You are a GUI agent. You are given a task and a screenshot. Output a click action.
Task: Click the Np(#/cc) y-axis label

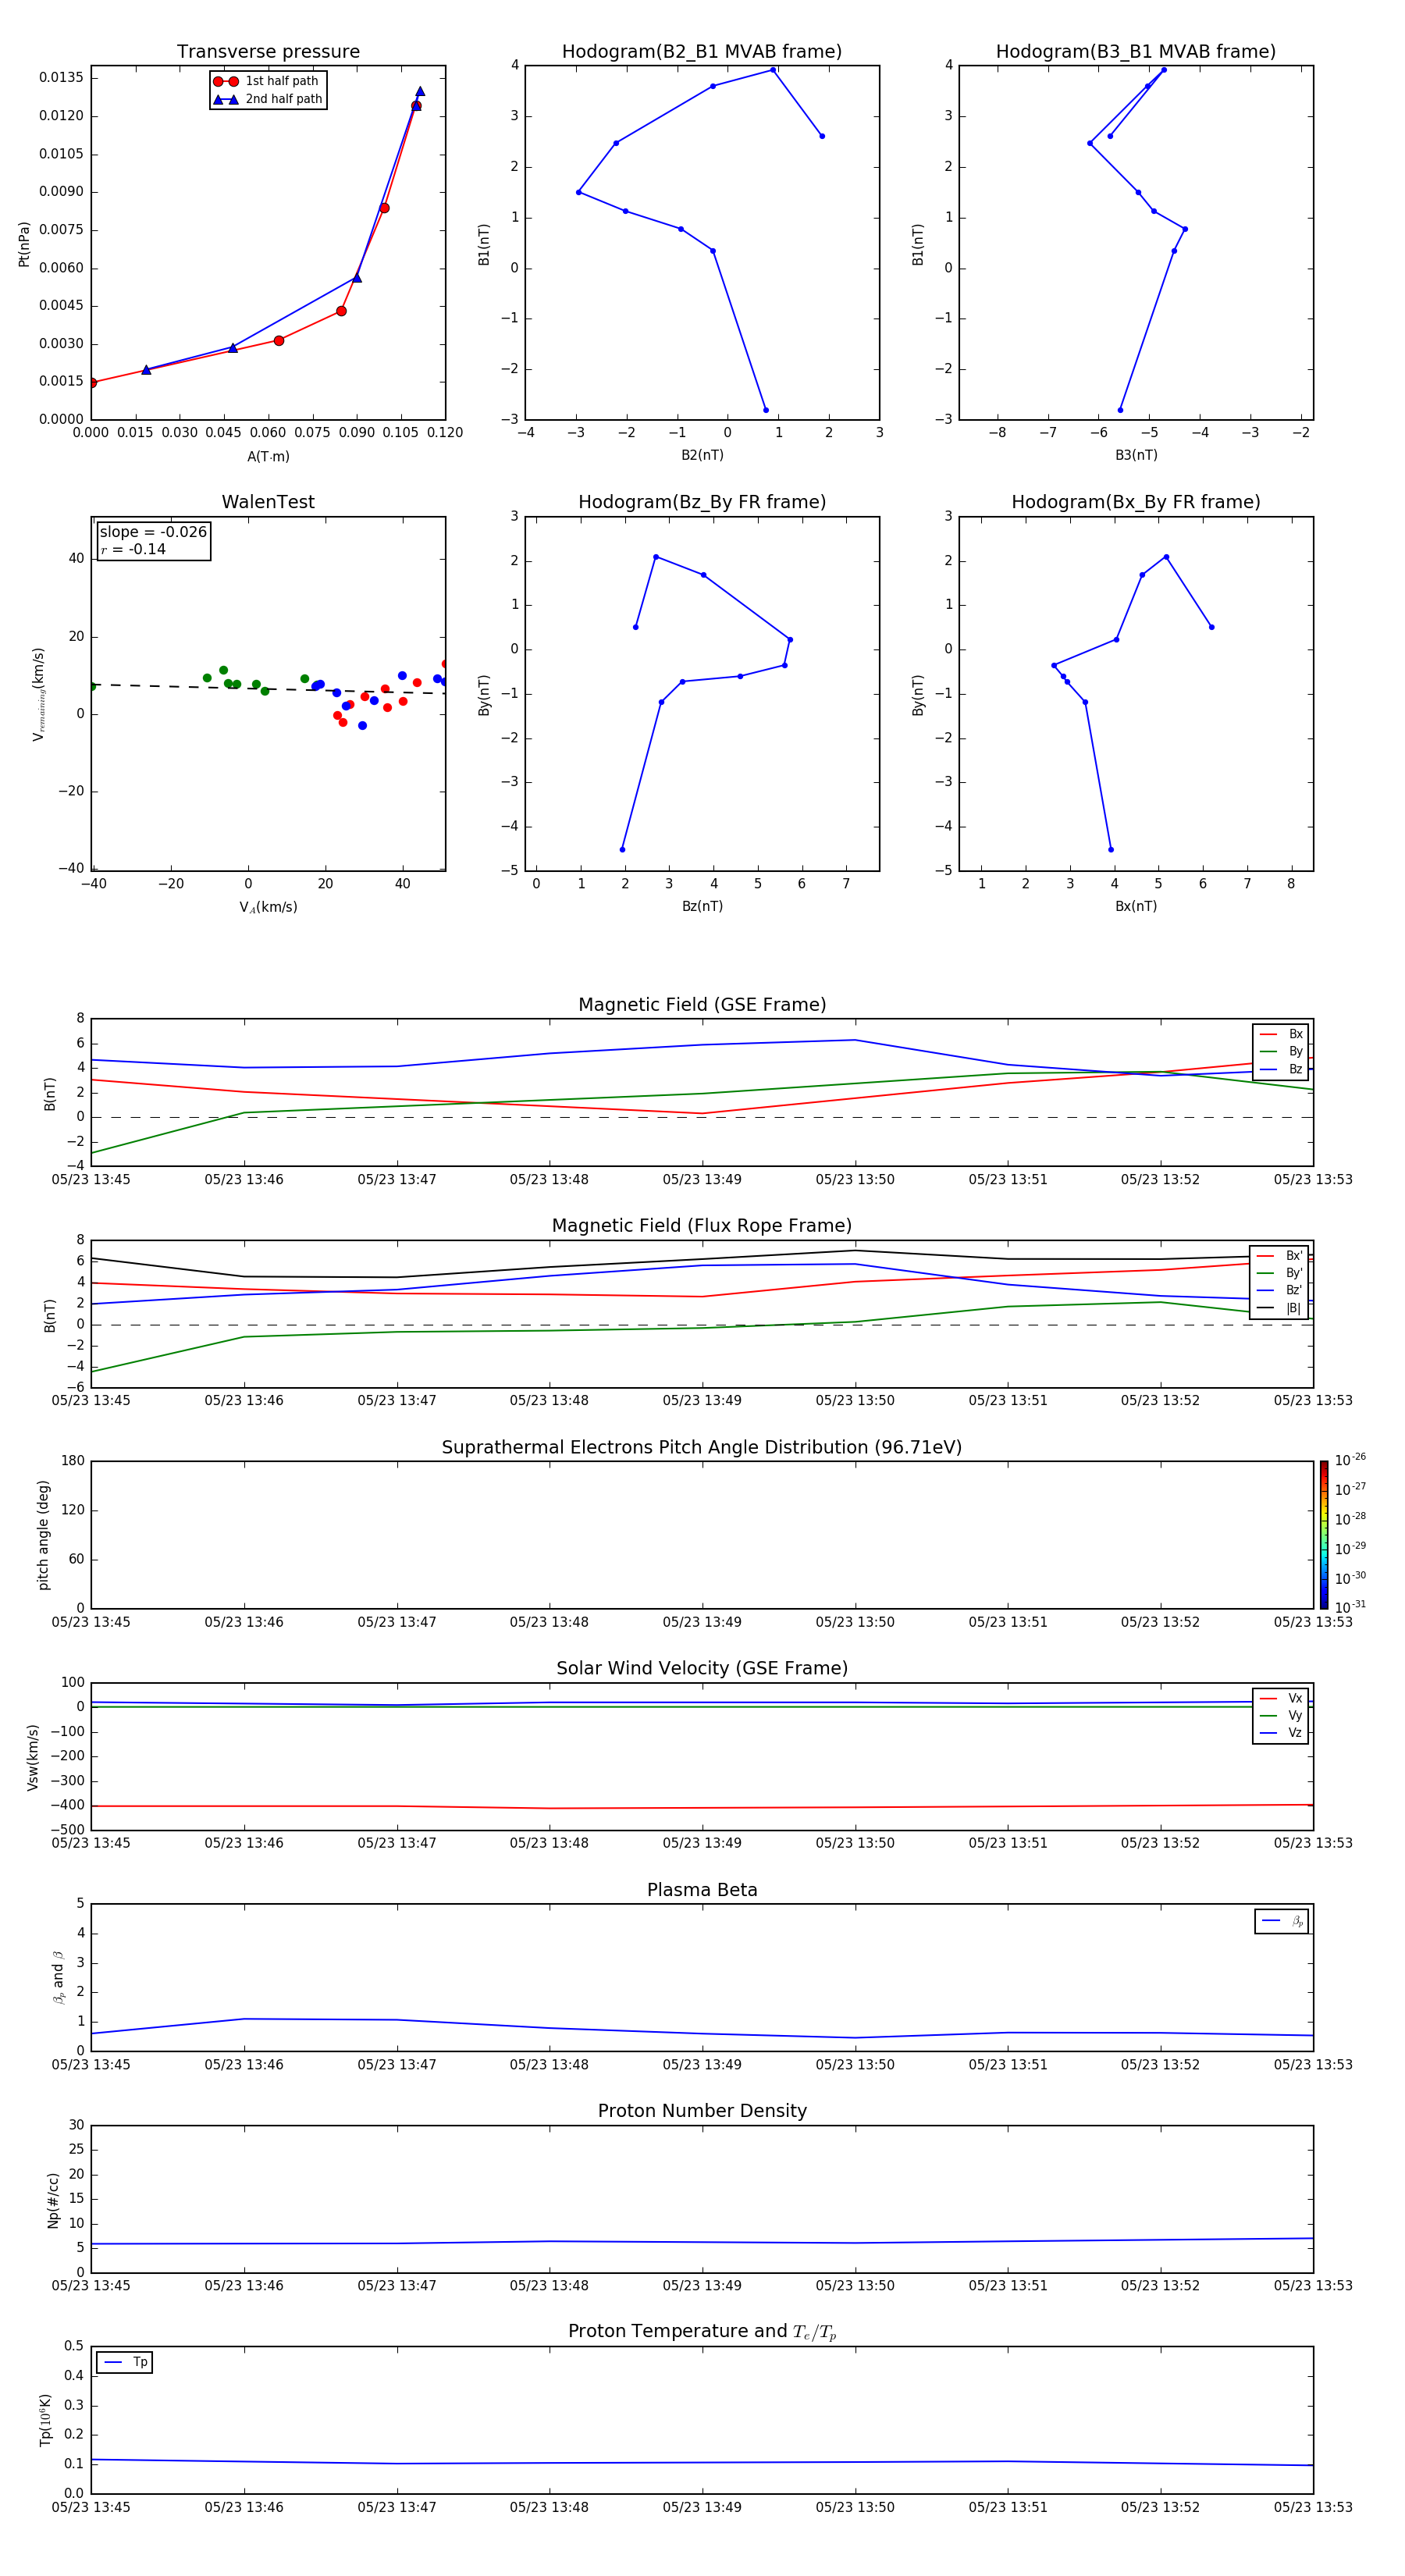point(53,2200)
